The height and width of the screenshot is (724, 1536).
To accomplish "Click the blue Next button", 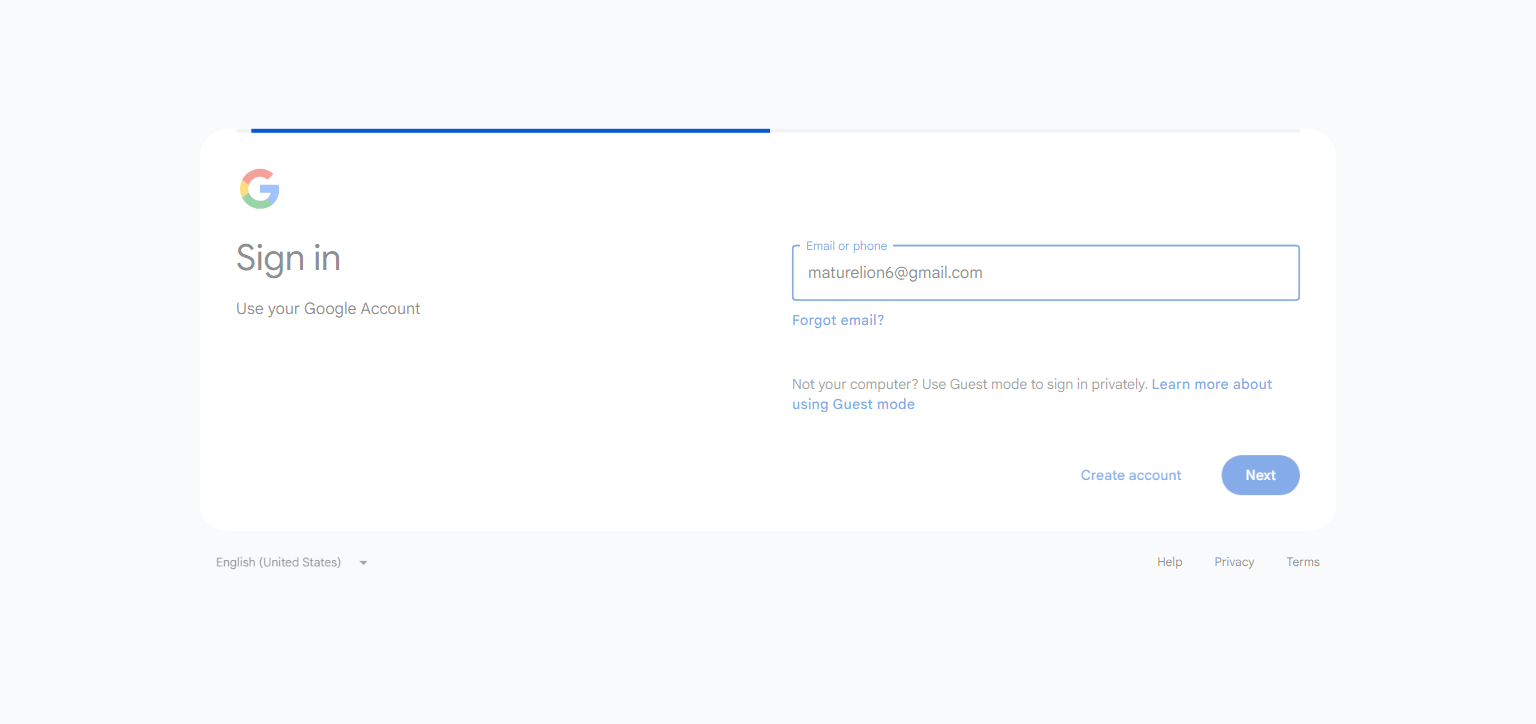I will [1260, 475].
